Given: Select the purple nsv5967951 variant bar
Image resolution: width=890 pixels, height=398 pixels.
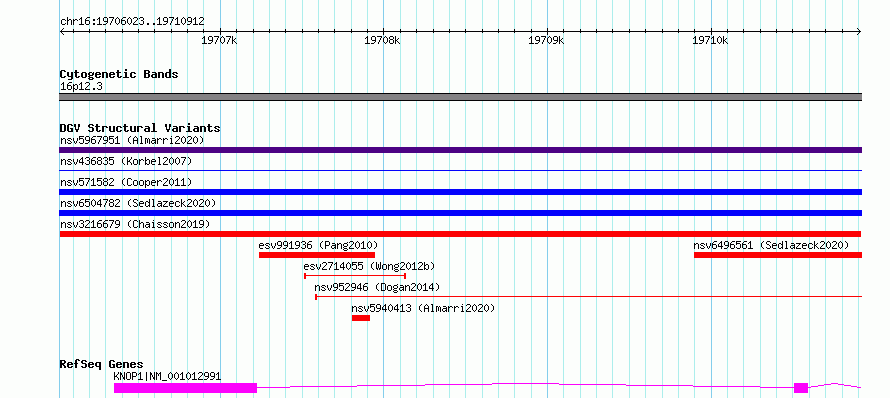Looking at the screenshot, I should tap(460, 150).
